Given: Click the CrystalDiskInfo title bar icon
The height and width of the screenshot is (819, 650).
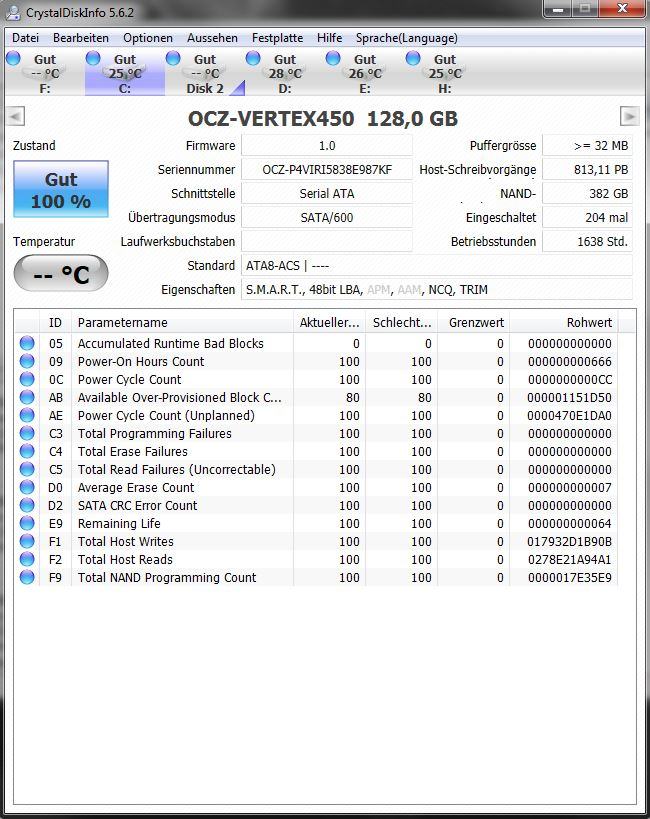Looking at the screenshot, I should [13, 12].
